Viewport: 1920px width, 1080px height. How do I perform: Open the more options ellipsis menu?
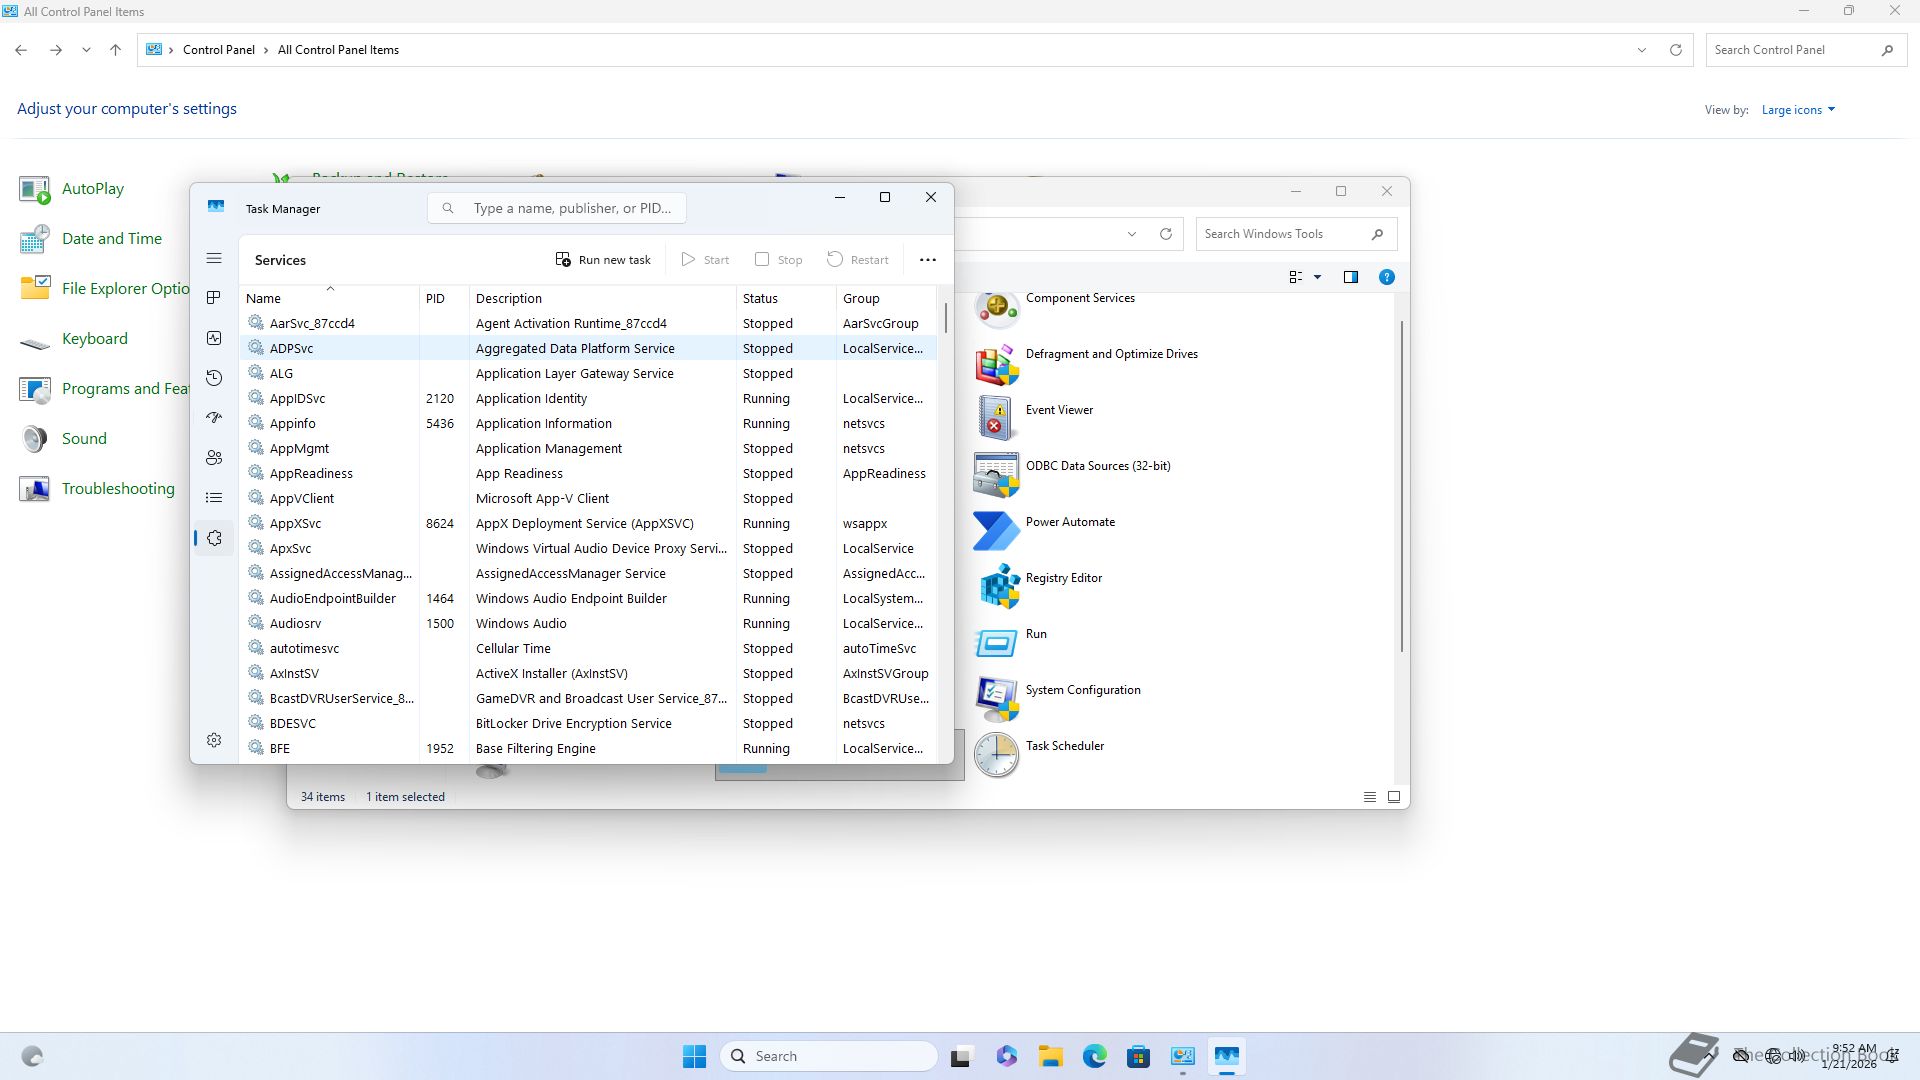point(927,260)
